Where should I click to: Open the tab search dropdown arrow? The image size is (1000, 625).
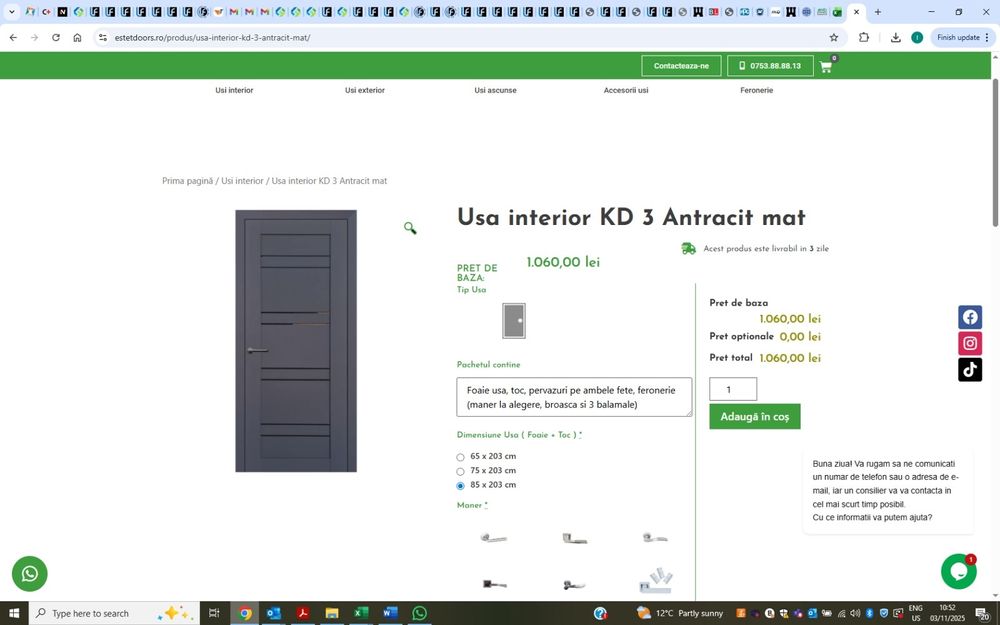pos(11,11)
